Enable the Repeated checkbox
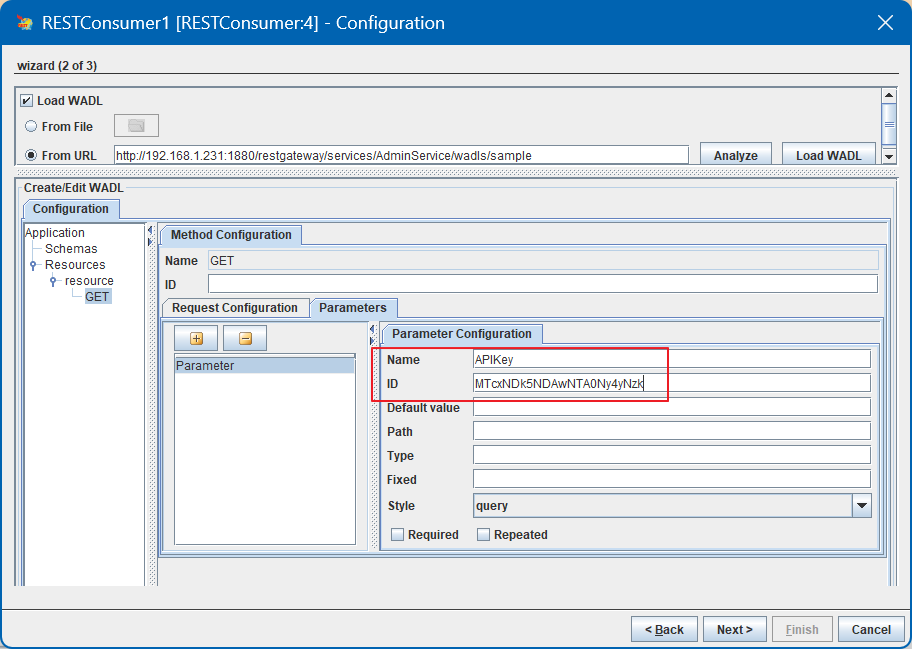Image resolution: width=912 pixels, height=649 pixels. (x=483, y=535)
